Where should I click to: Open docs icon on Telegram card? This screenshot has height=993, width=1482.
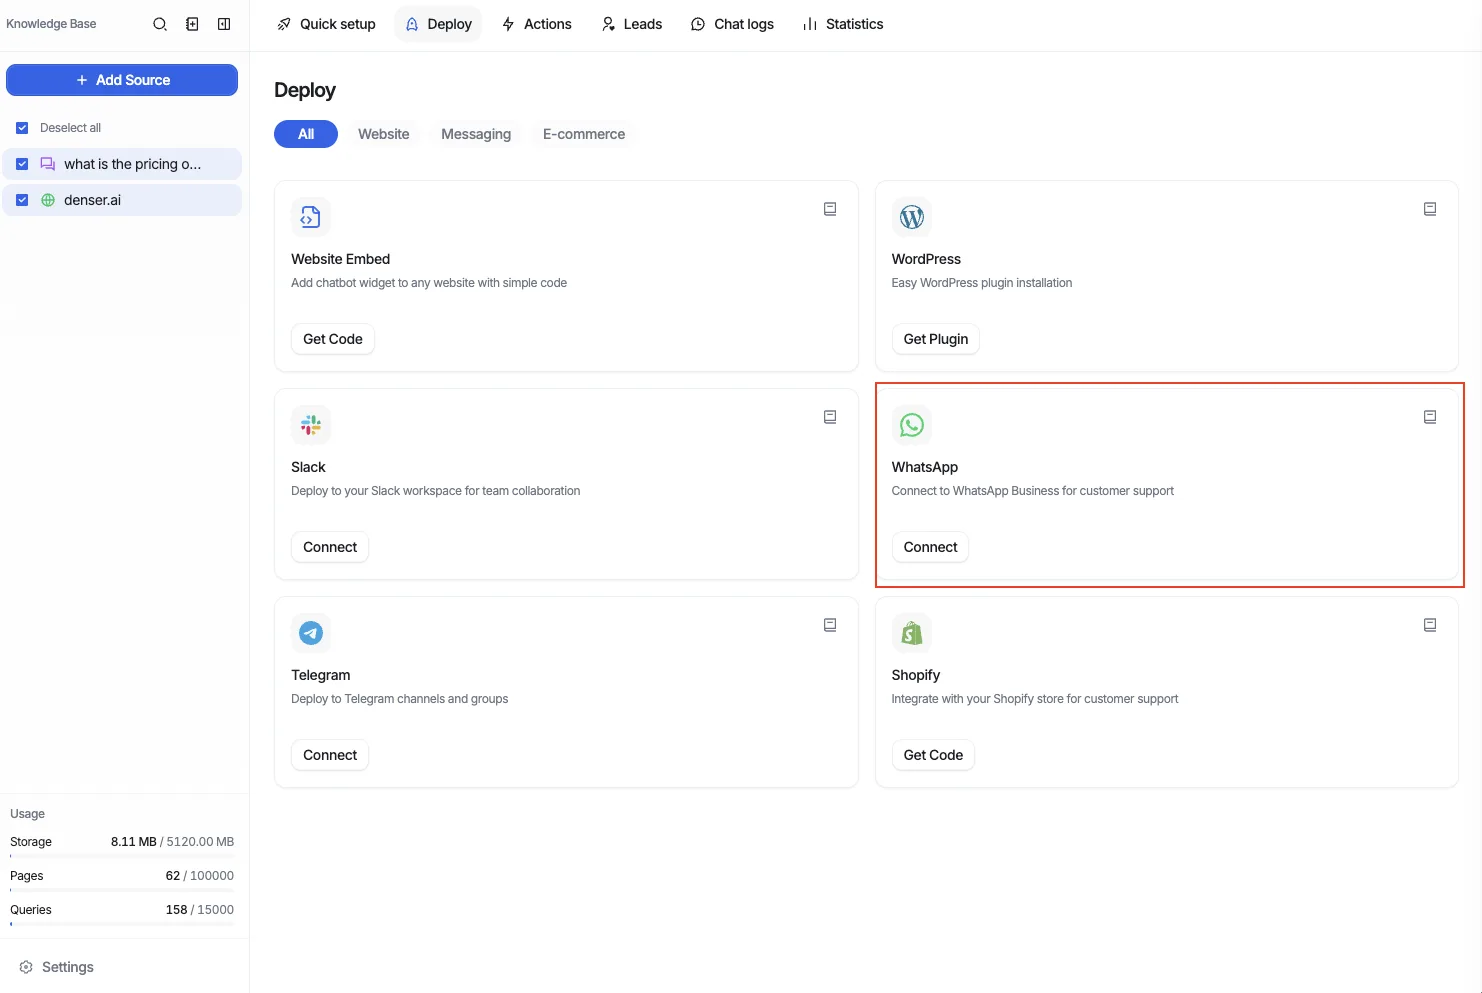(x=830, y=625)
